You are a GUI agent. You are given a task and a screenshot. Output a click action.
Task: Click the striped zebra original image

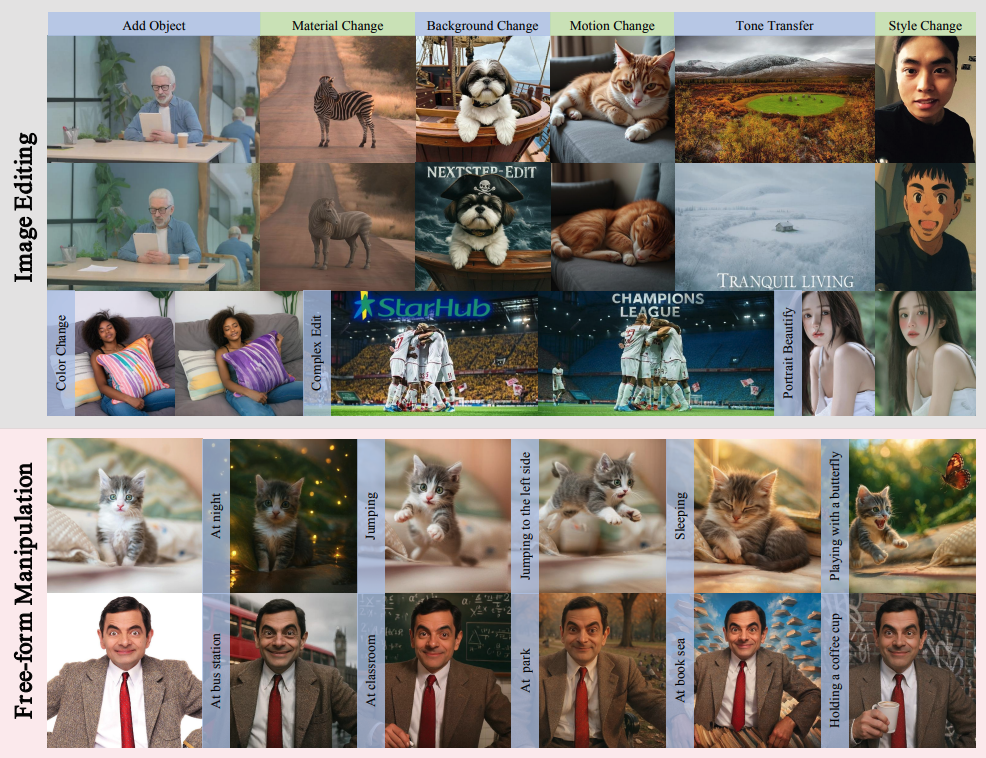click(x=337, y=99)
